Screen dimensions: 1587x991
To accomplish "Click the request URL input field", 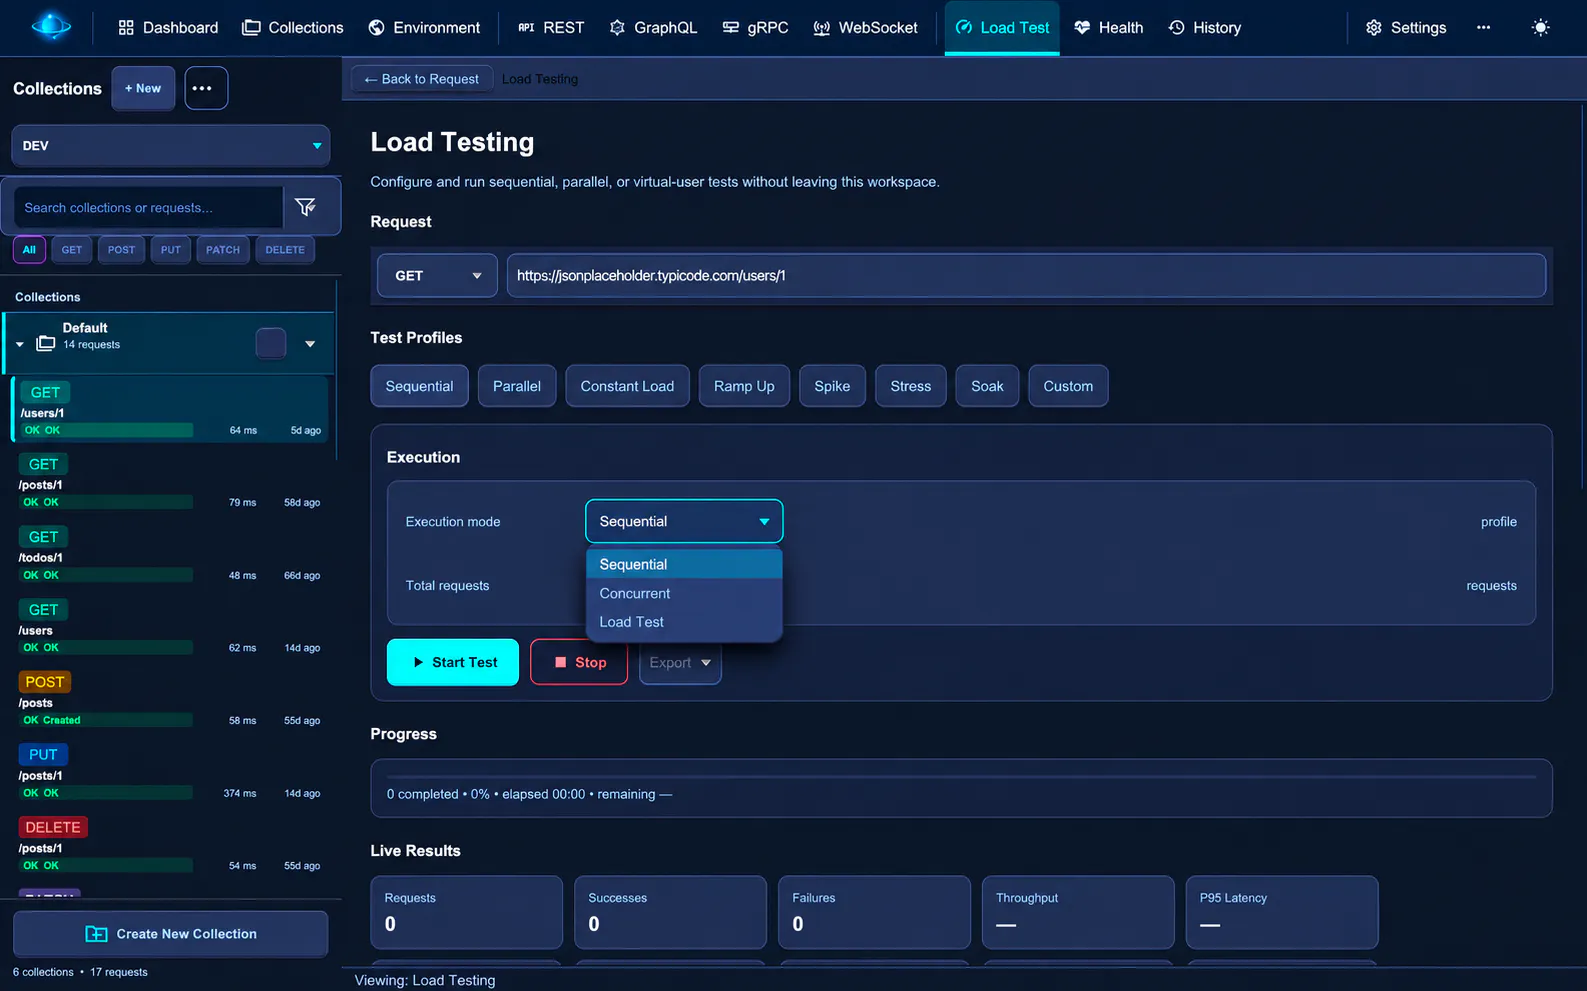I will click(x=1026, y=276).
